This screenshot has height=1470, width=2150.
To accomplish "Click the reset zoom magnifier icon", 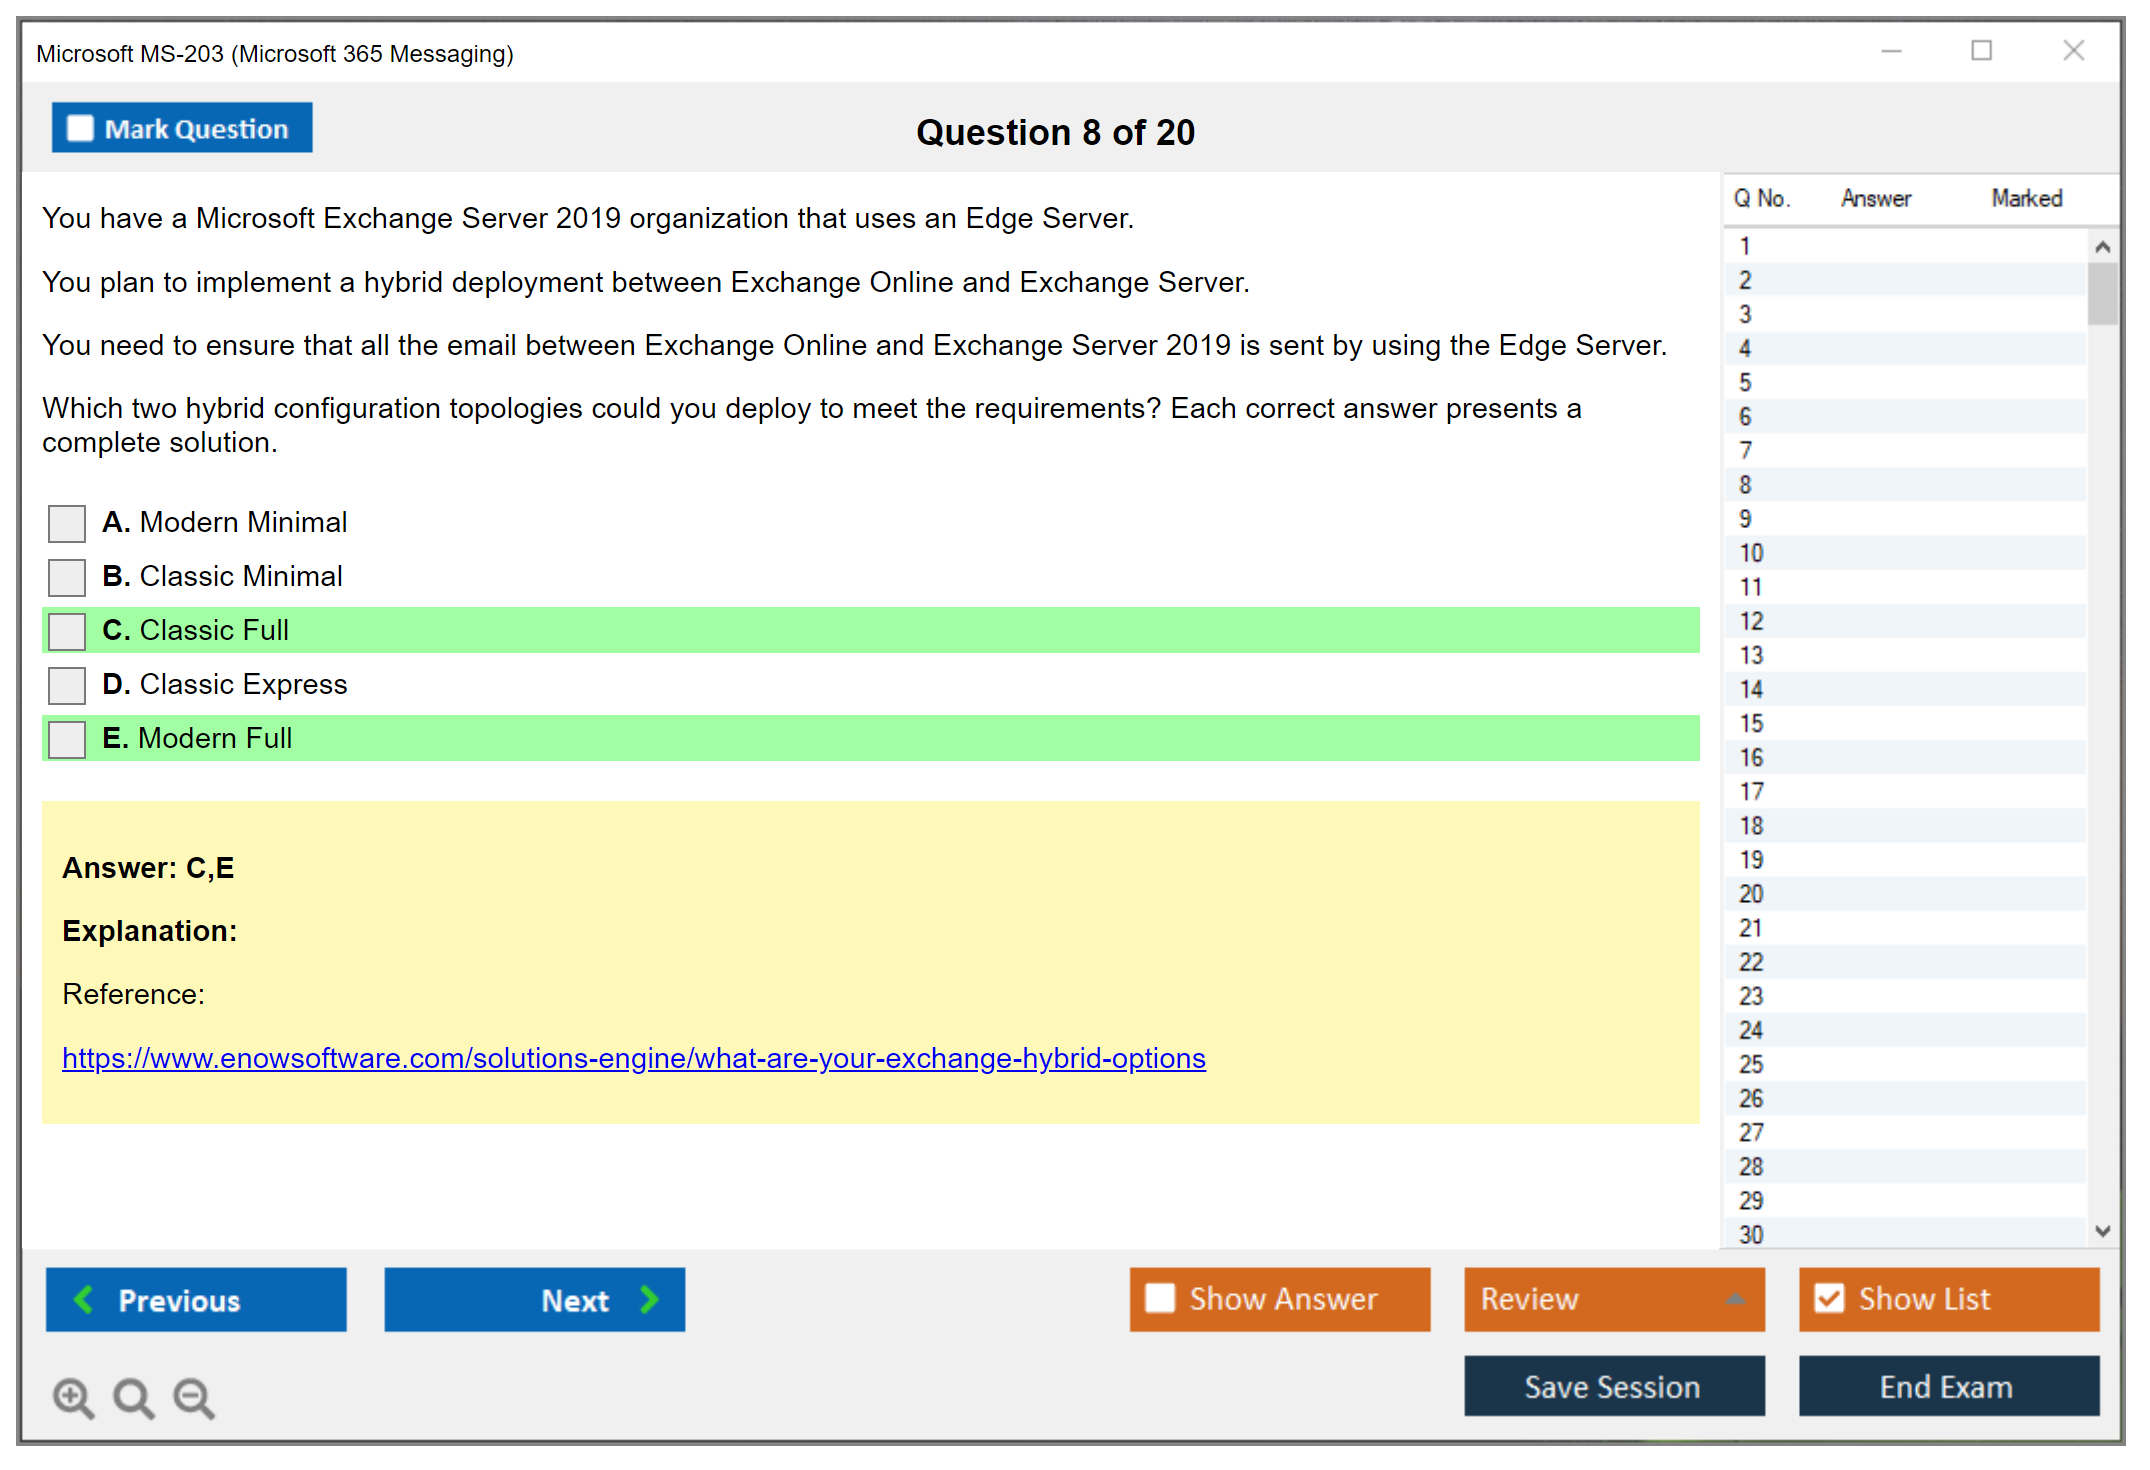I will (133, 1397).
